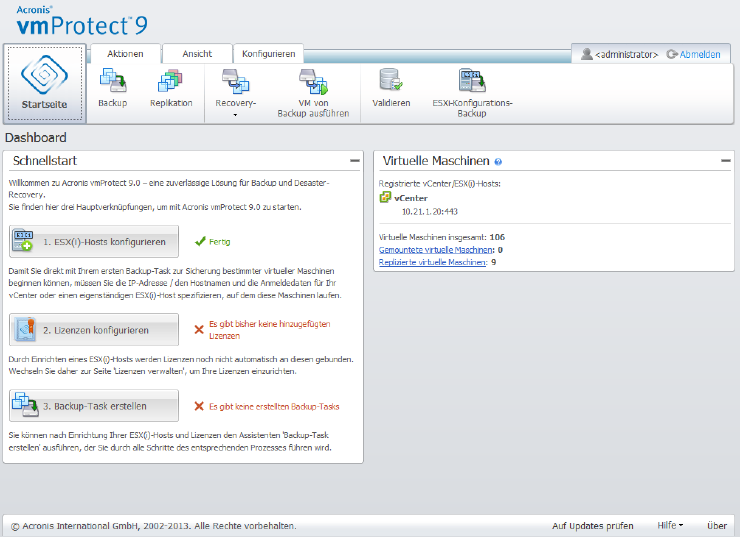Click 3. Backup-Task erstellen button

point(94,406)
